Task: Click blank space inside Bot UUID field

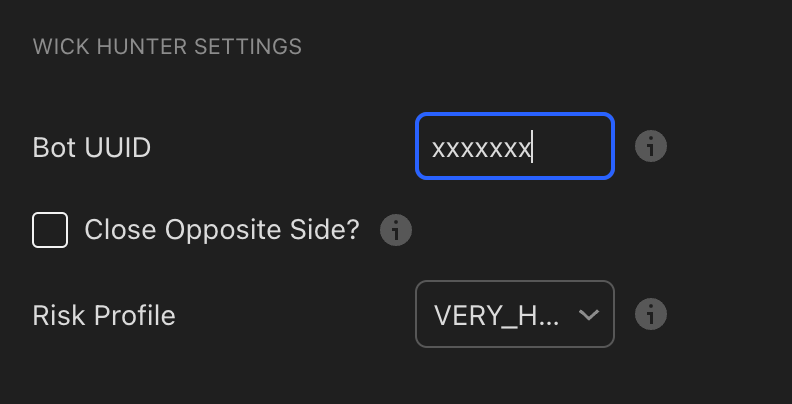Action: (x=571, y=146)
